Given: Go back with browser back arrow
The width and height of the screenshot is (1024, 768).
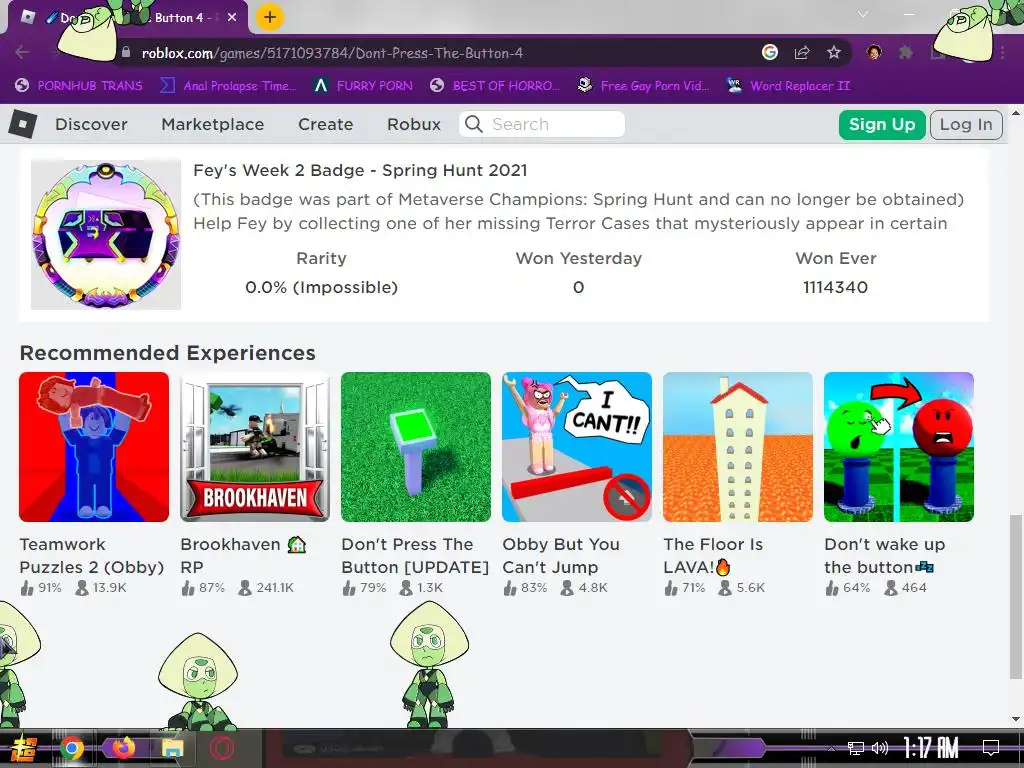Looking at the screenshot, I should (22, 52).
